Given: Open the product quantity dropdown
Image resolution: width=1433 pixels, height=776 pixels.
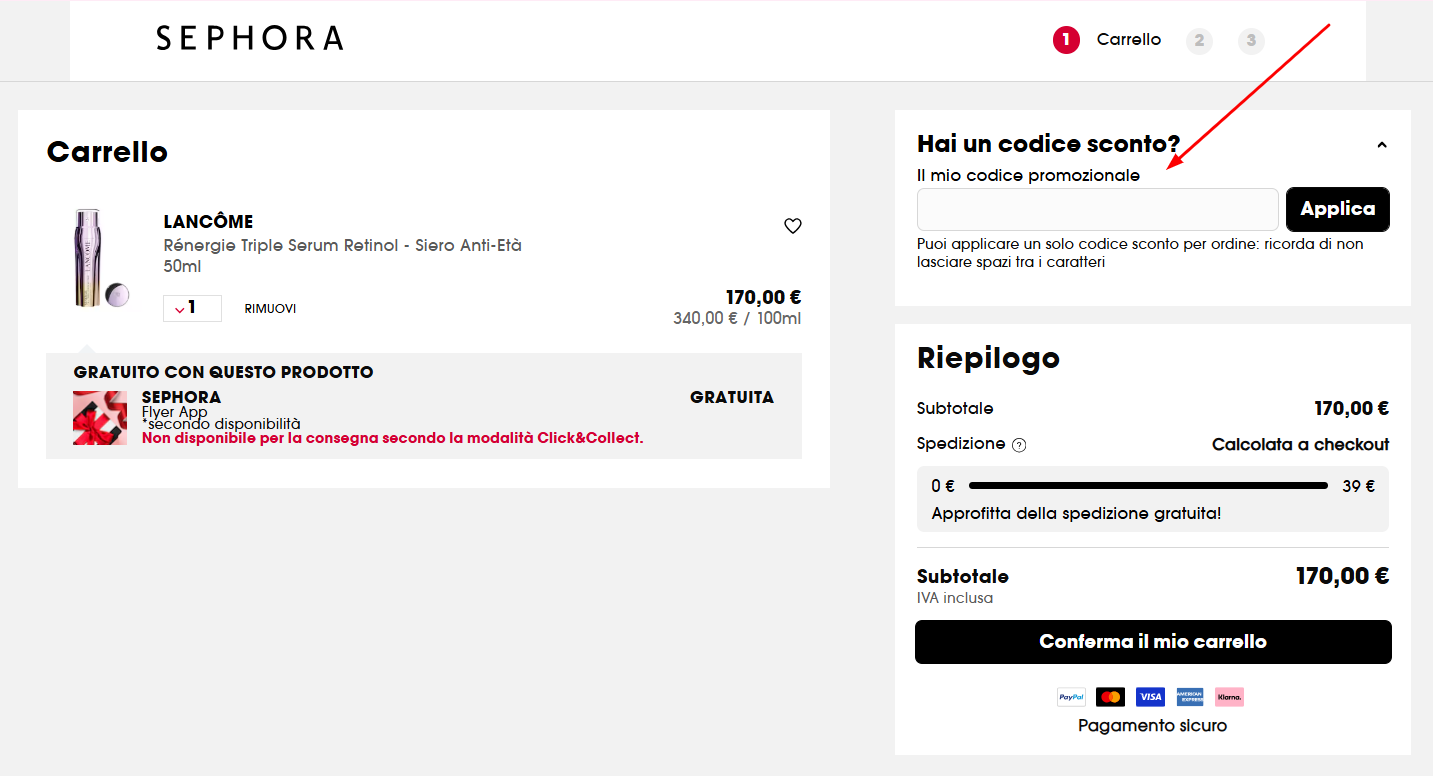Looking at the screenshot, I should pos(192,308).
